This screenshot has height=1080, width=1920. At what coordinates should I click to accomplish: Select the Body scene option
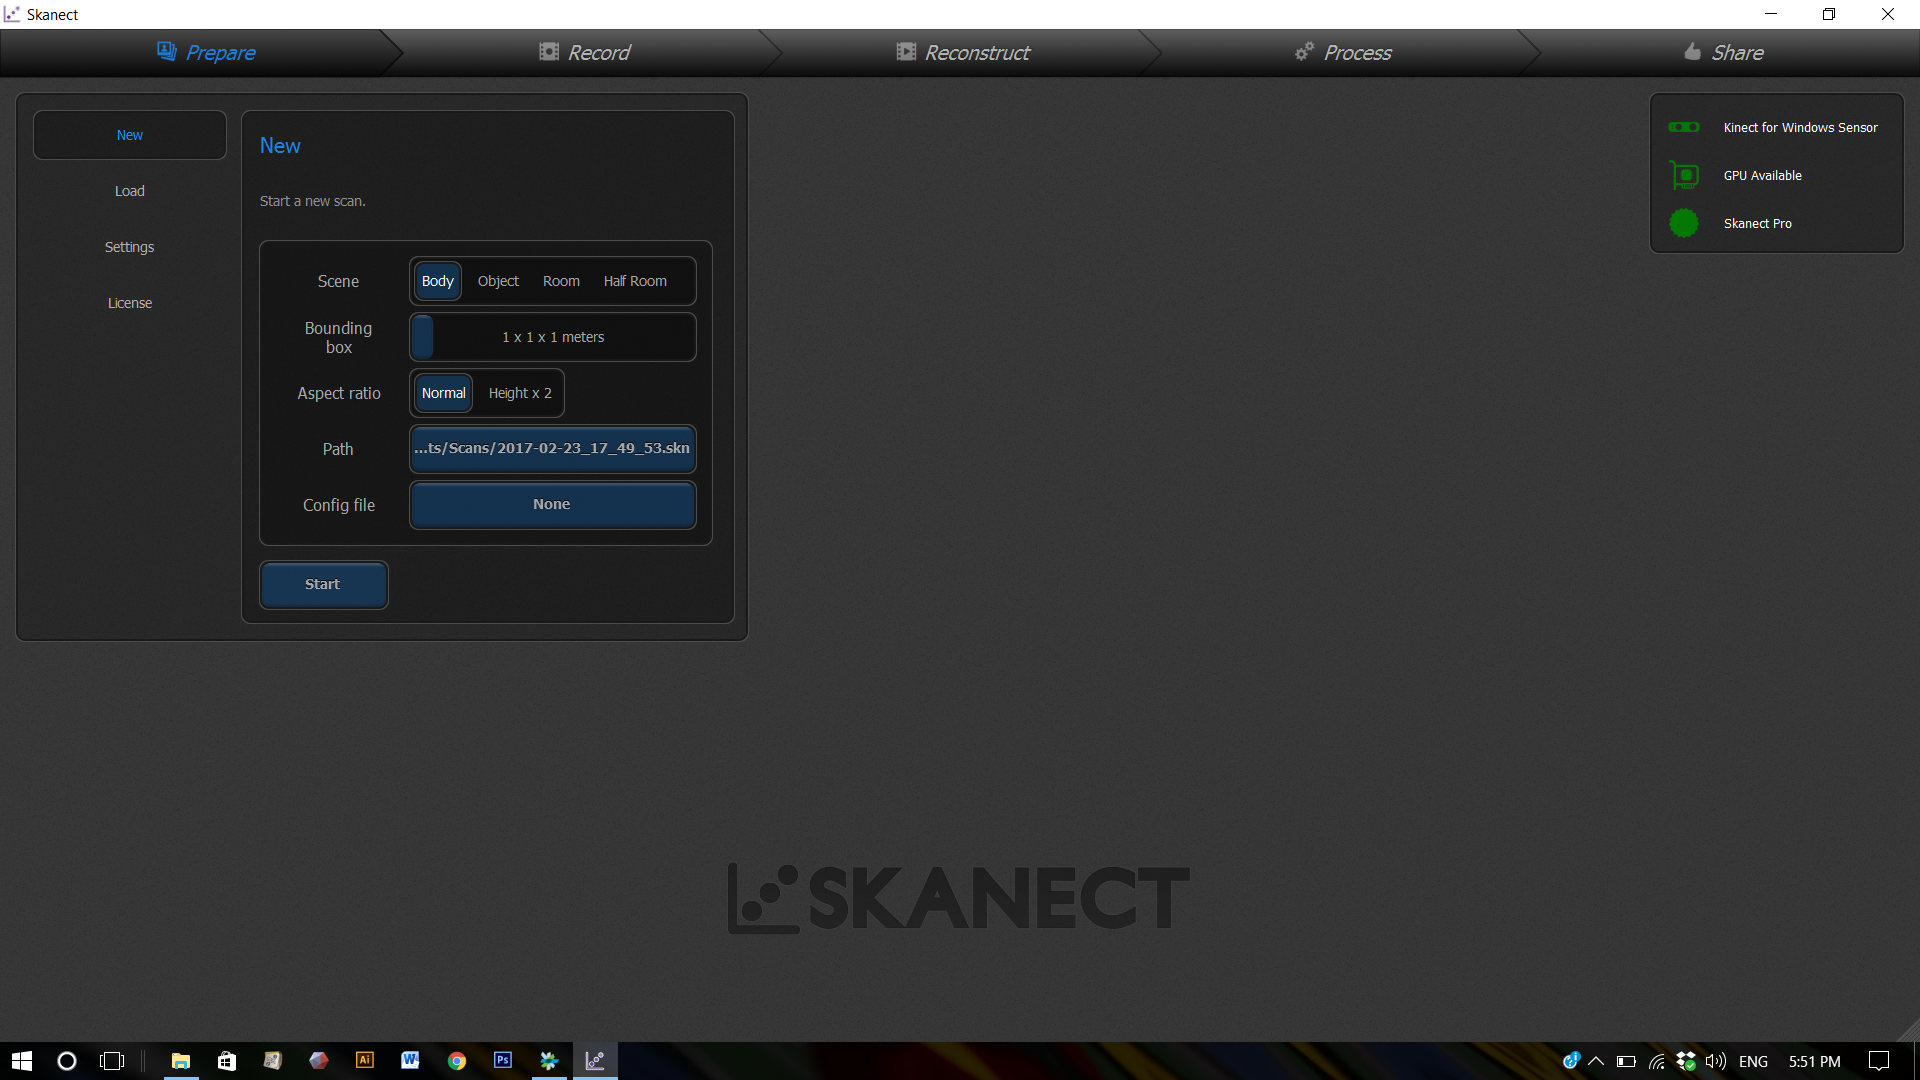pyautogui.click(x=437, y=281)
